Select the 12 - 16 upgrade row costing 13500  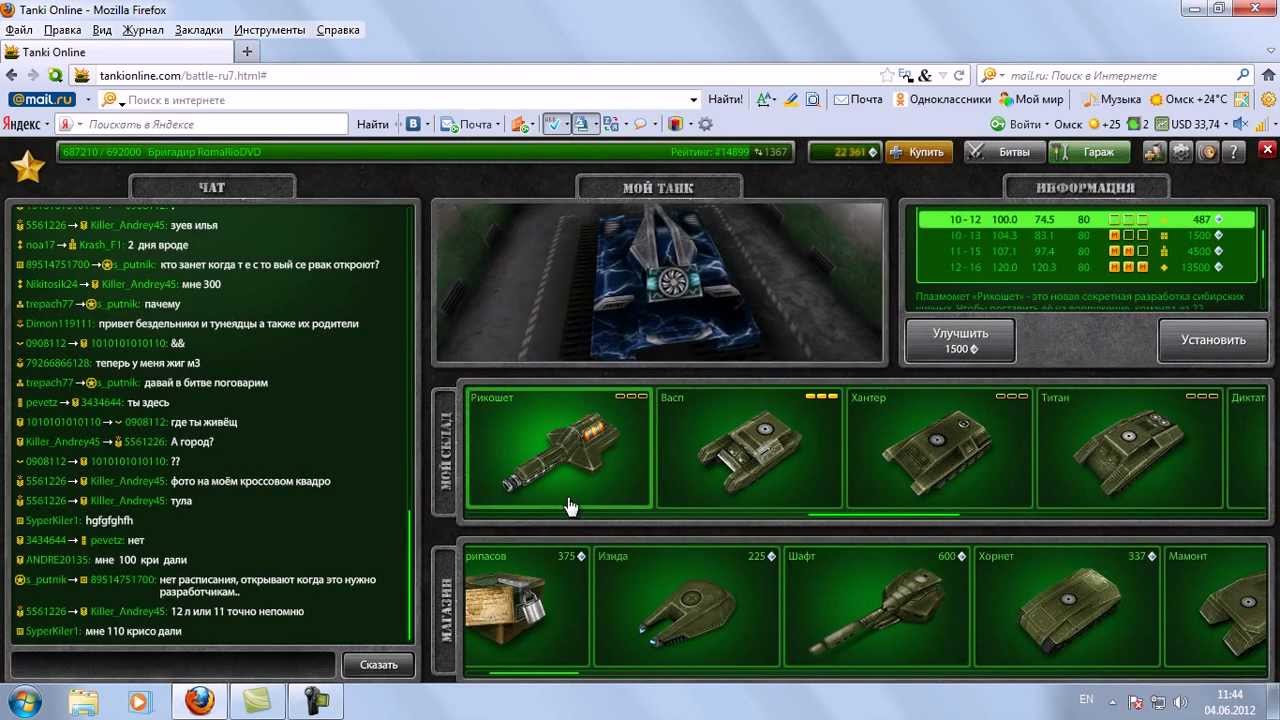1085,267
